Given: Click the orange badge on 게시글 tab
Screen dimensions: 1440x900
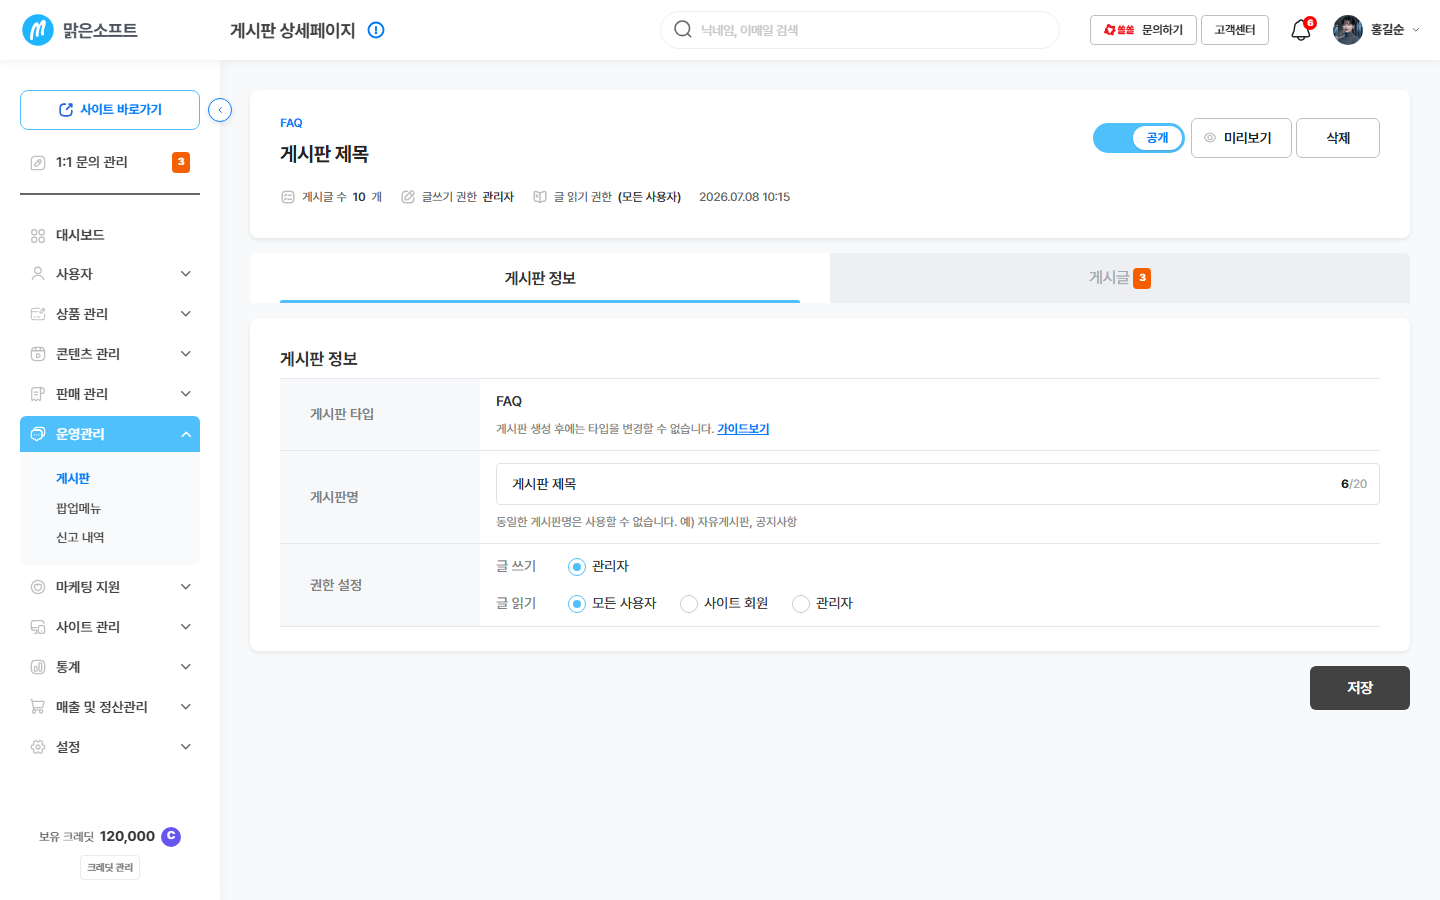Looking at the screenshot, I should point(1142,278).
